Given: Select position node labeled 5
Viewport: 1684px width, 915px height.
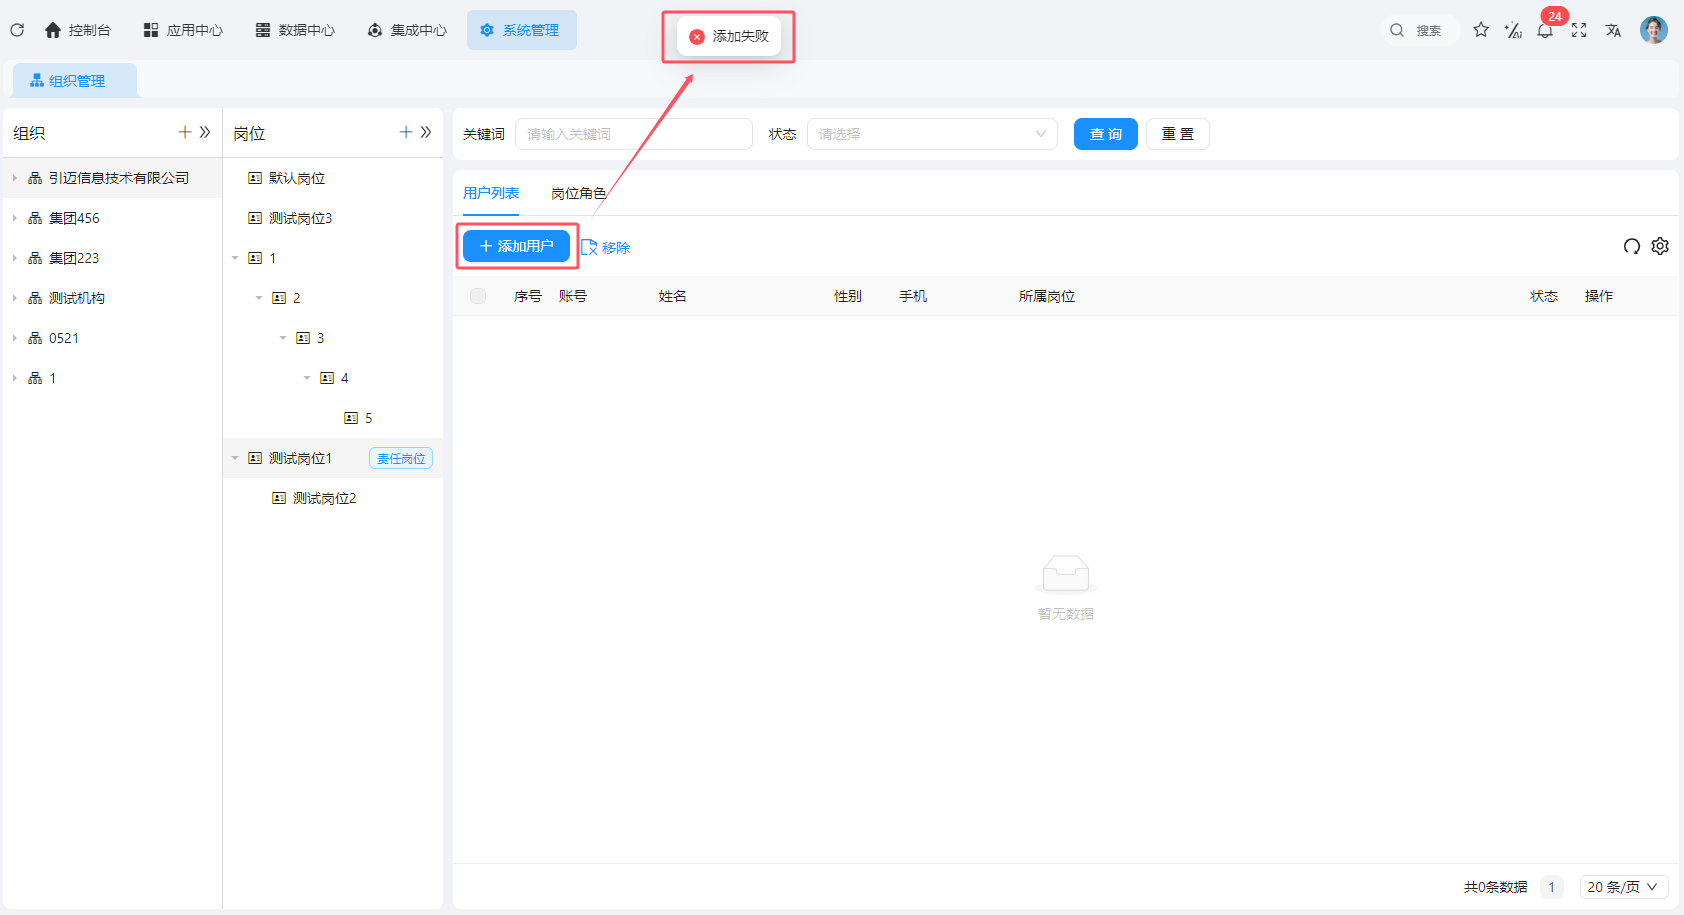Looking at the screenshot, I should pos(333,418).
